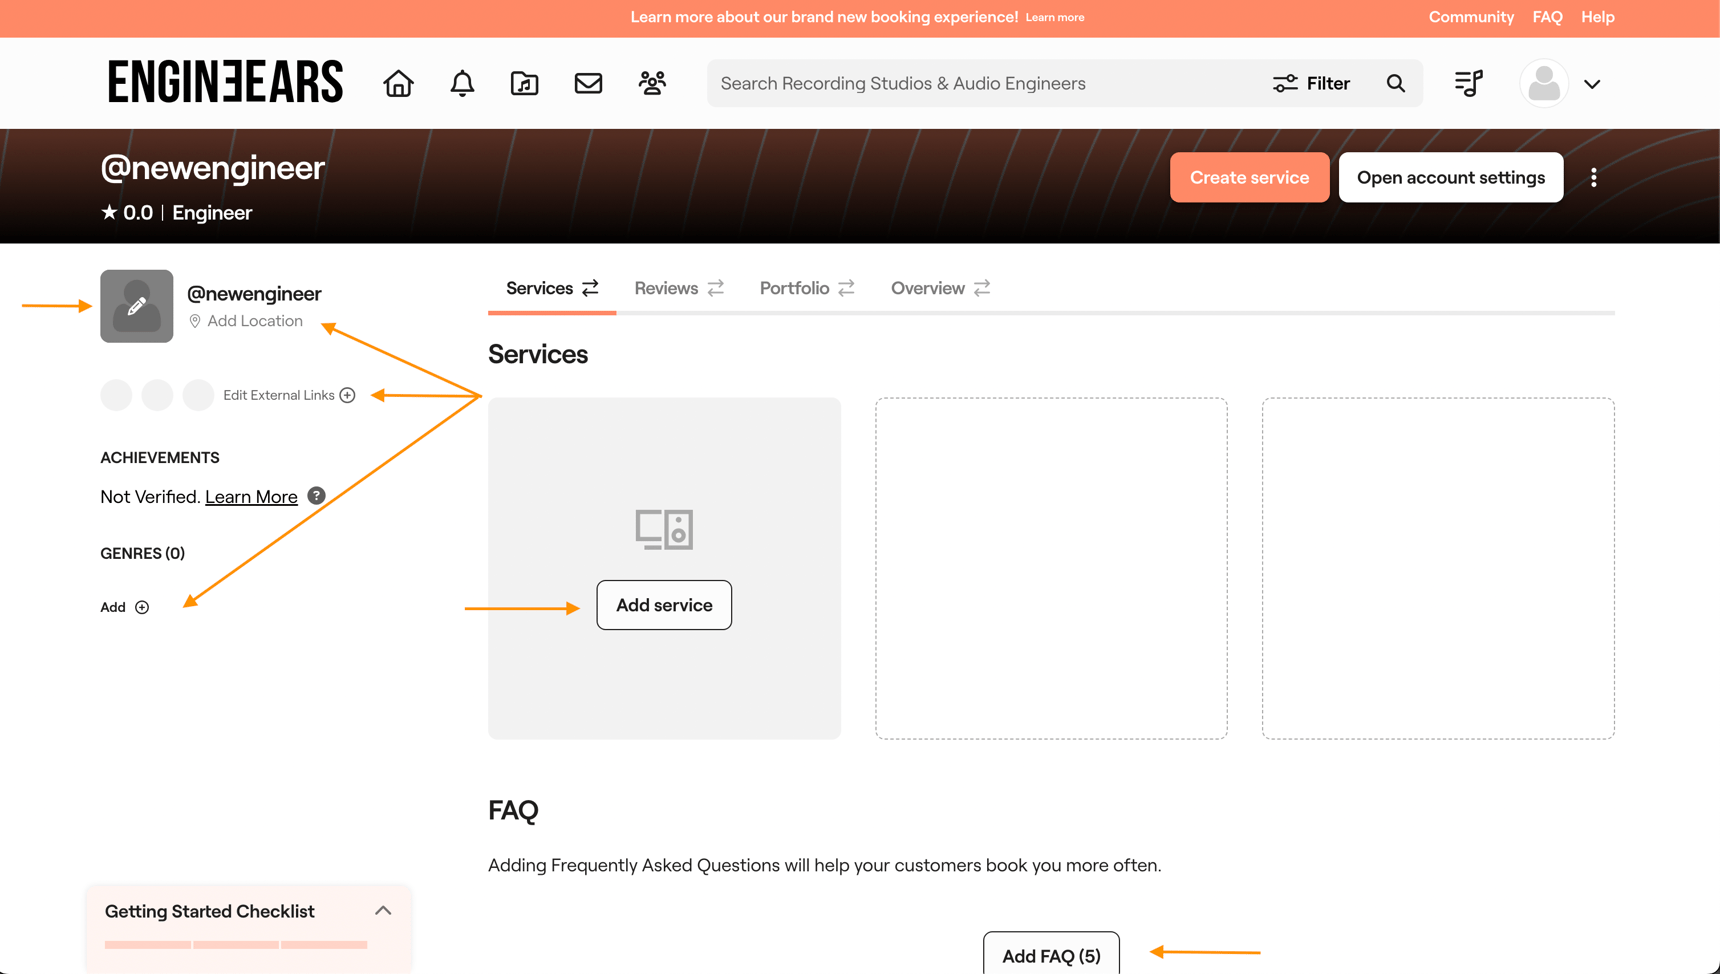The height and width of the screenshot is (974, 1720).
Task: Switch to the Reviews tab
Action: pos(666,288)
